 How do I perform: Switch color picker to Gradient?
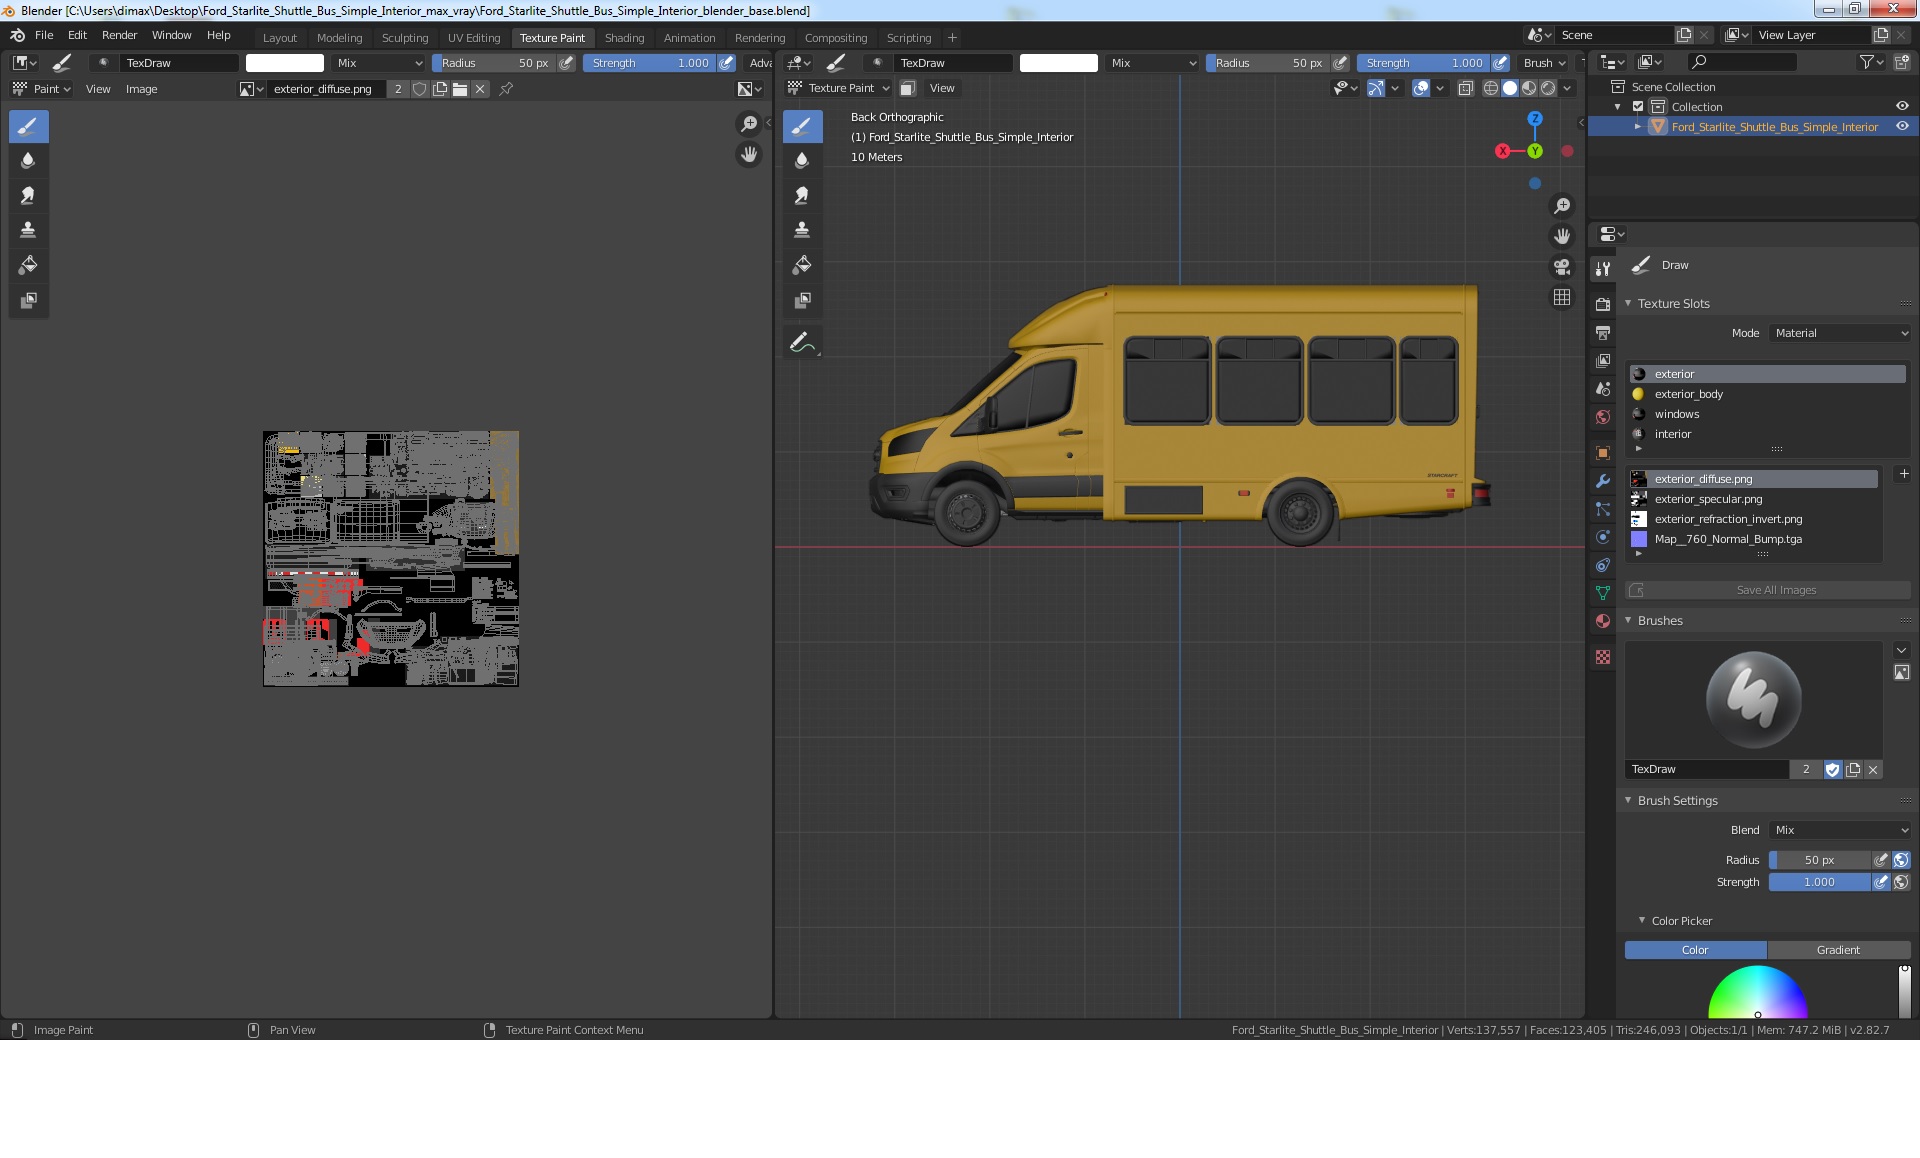click(x=1839, y=950)
